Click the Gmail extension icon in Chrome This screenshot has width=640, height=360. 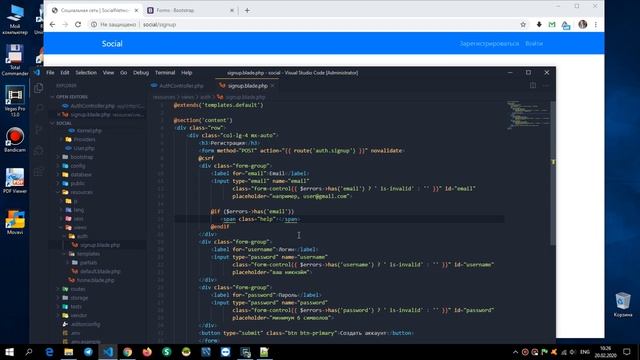[552, 24]
